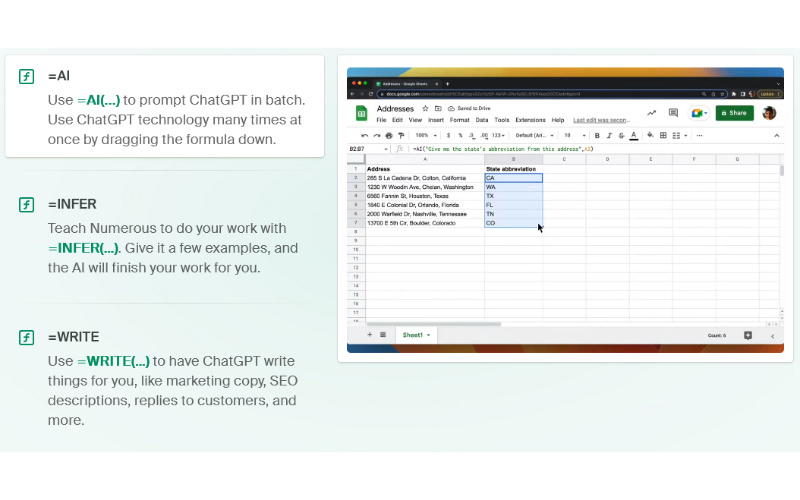Click the More toolbar options ellipsis
This screenshot has height=500, width=800.
[x=699, y=136]
